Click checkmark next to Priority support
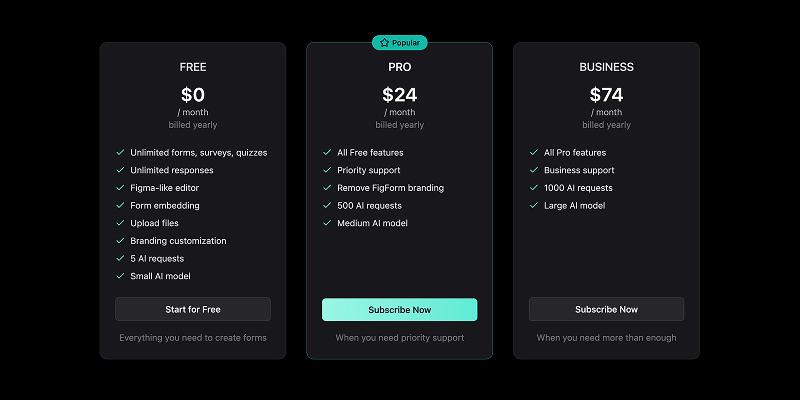 tap(327, 171)
